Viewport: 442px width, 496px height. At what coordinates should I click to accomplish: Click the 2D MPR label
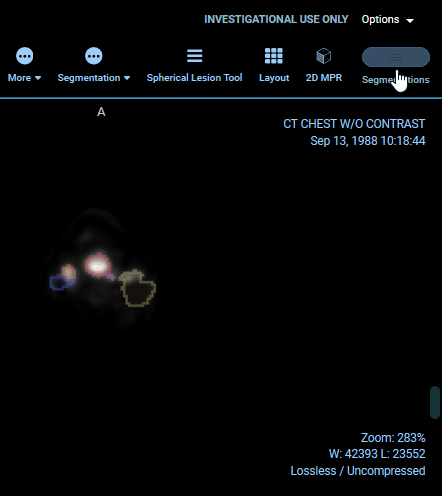pos(324,78)
